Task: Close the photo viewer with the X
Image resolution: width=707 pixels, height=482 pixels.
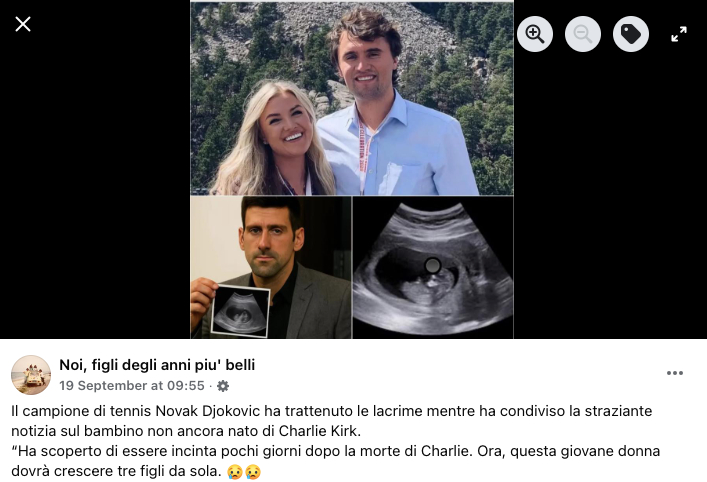Action: point(23,24)
